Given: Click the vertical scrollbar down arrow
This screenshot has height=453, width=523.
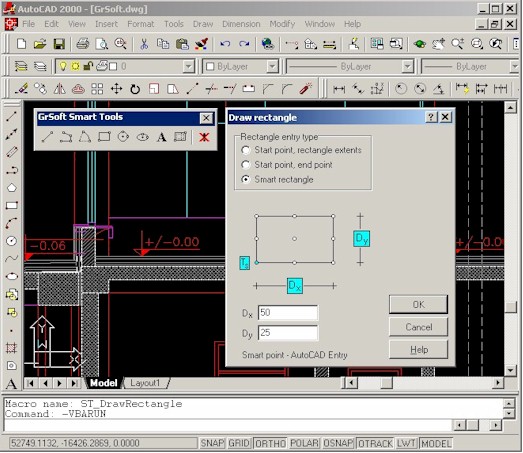Looking at the screenshot, I should (x=510, y=370).
